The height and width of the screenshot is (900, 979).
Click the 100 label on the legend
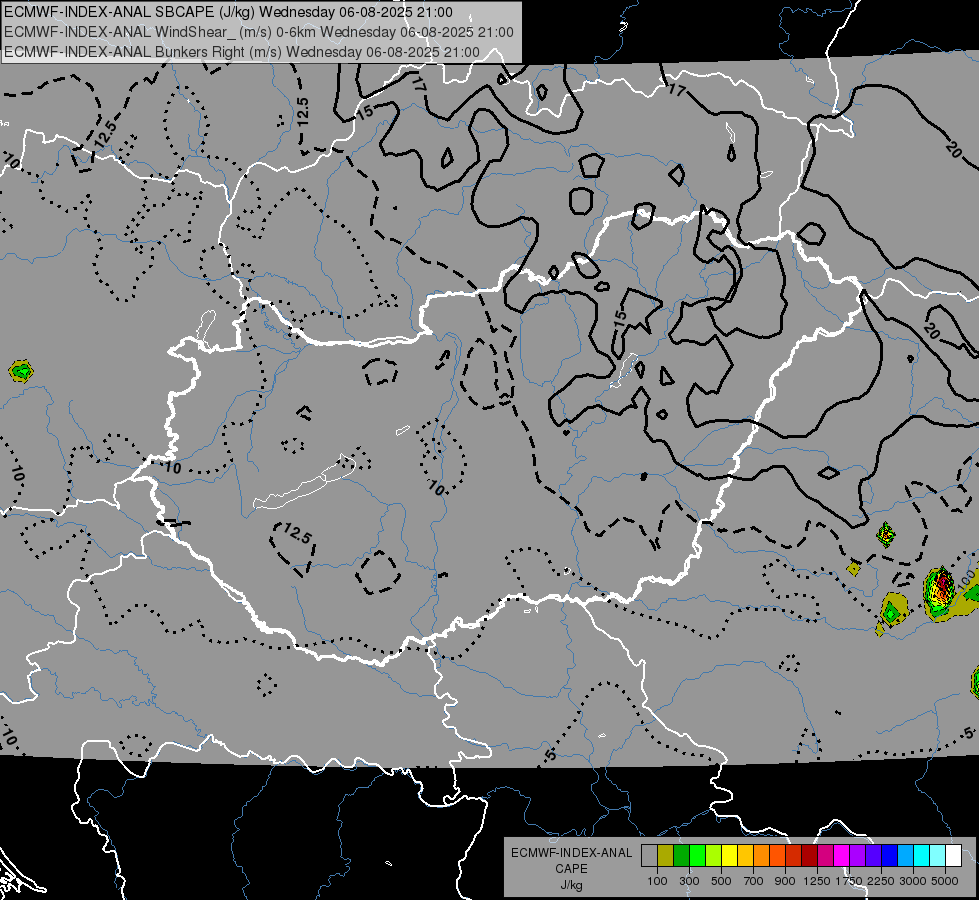coord(657,881)
